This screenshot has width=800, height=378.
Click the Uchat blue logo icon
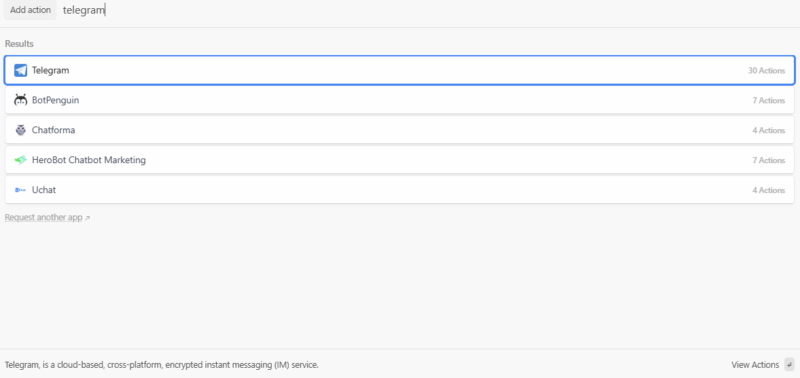pyautogui.click(x=20, y=190)
